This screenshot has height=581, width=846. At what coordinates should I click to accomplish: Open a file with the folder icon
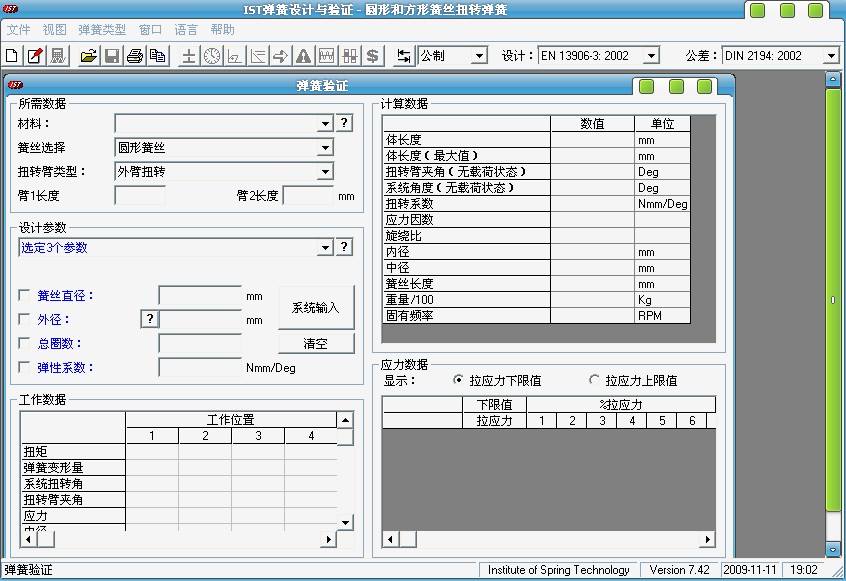tap(88, 56)
